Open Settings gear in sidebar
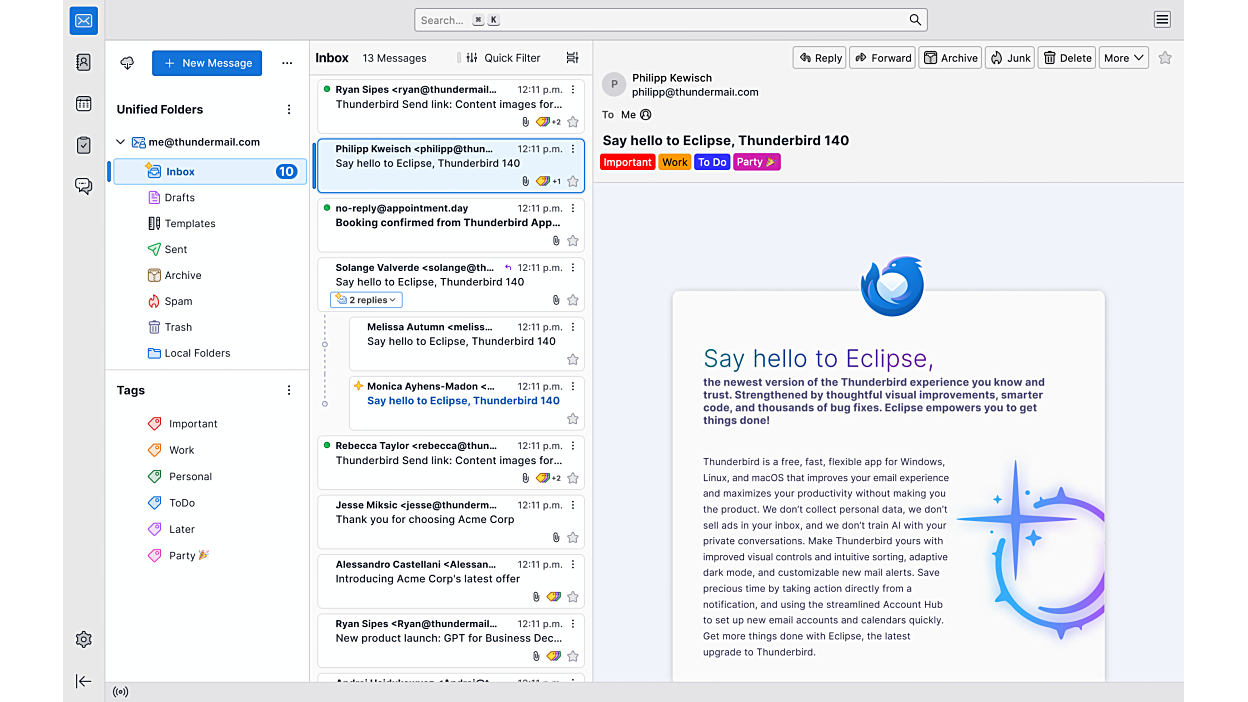 (x=84, y=639)
